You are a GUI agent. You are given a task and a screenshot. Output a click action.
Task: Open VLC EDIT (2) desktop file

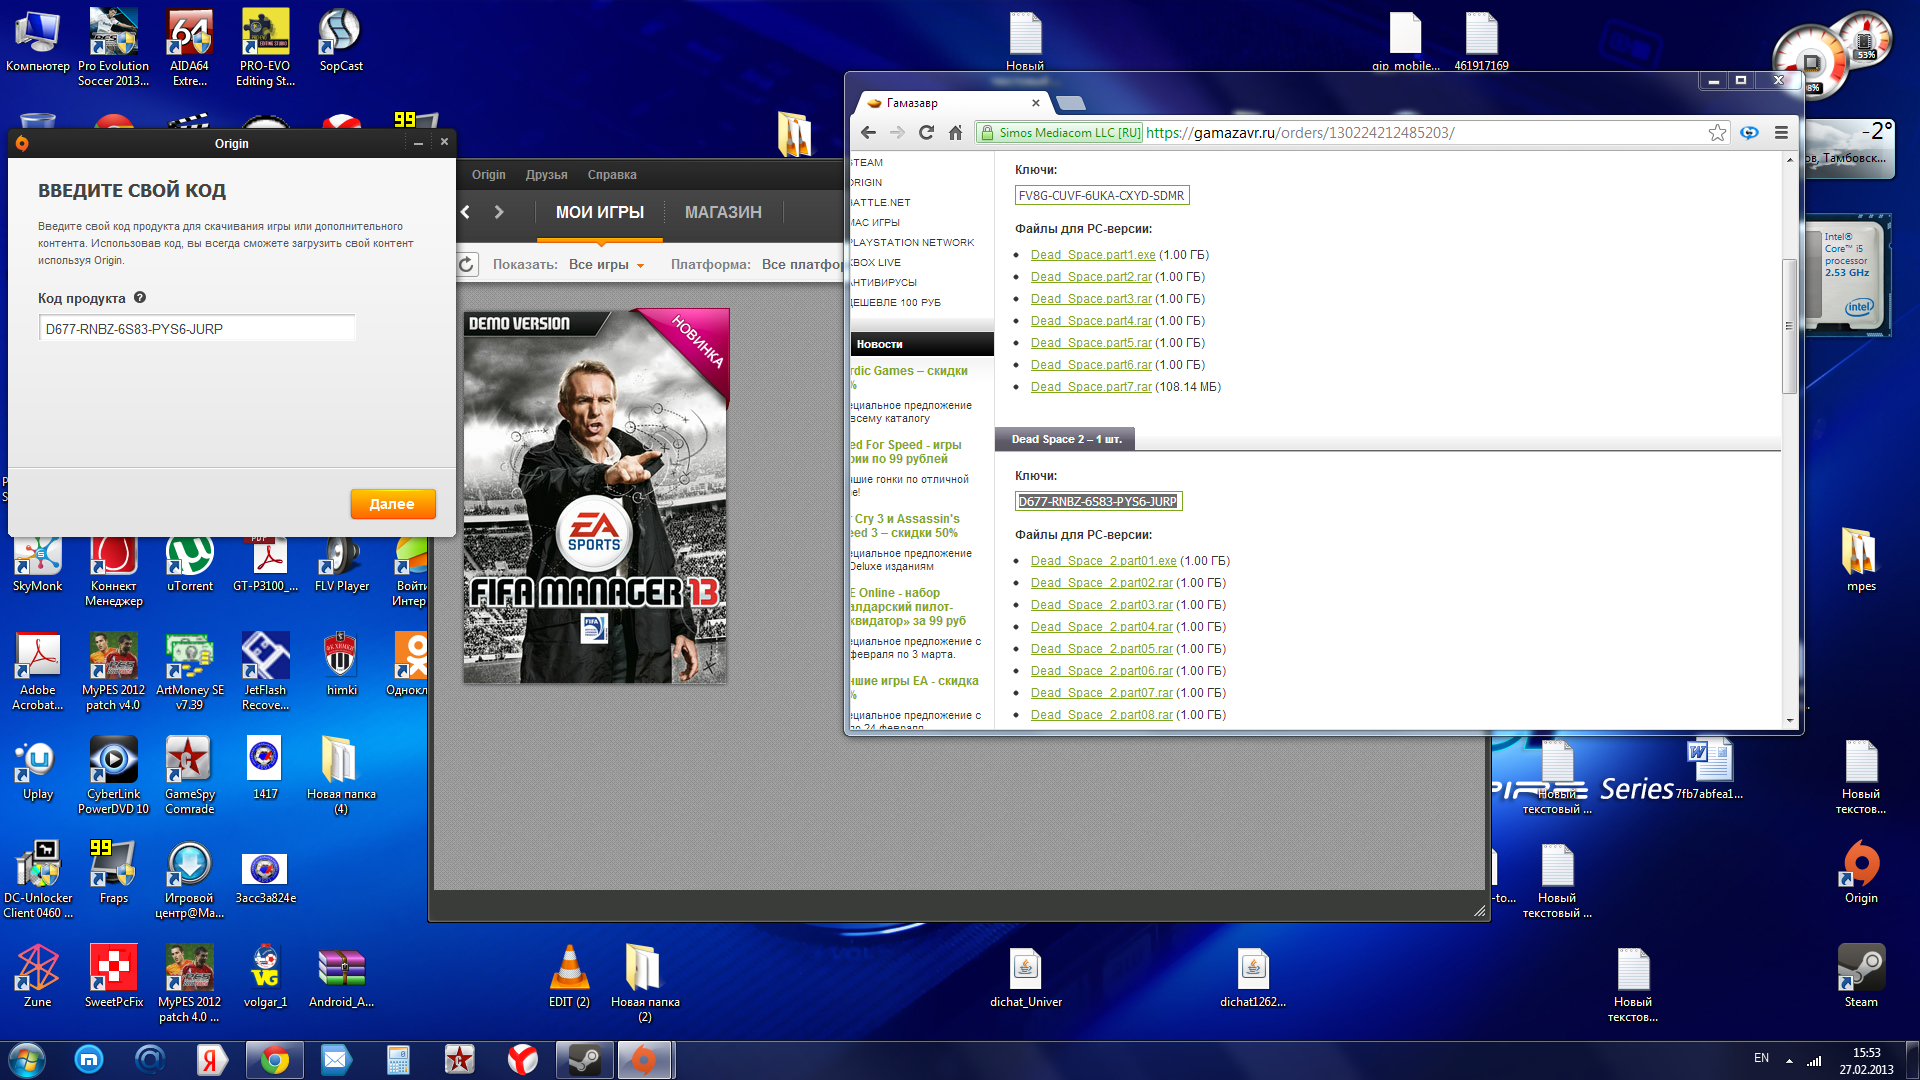[x=569, y=976]
